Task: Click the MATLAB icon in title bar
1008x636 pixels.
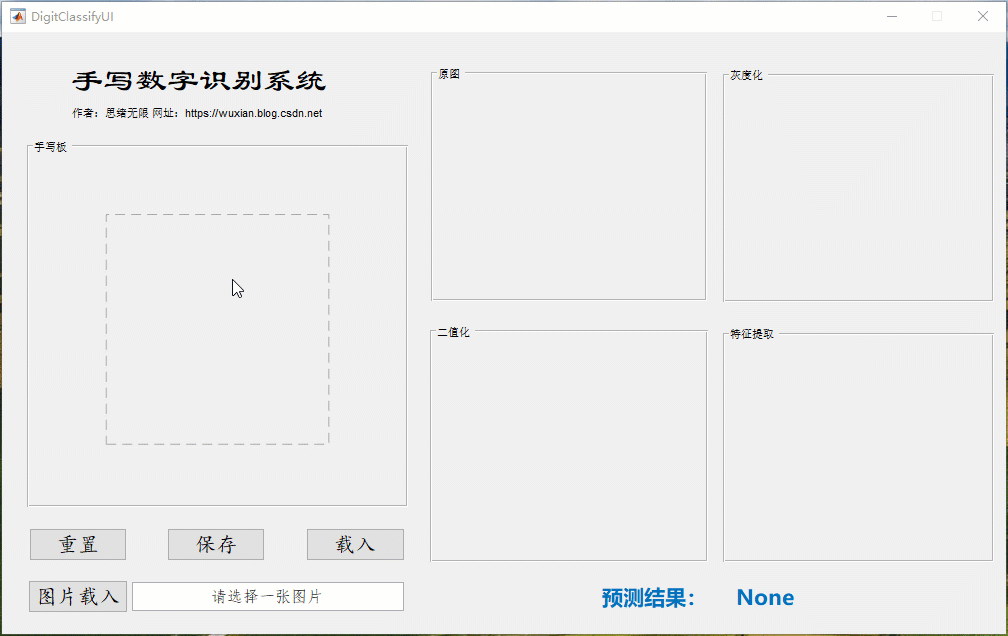Action: pos(18,17)
